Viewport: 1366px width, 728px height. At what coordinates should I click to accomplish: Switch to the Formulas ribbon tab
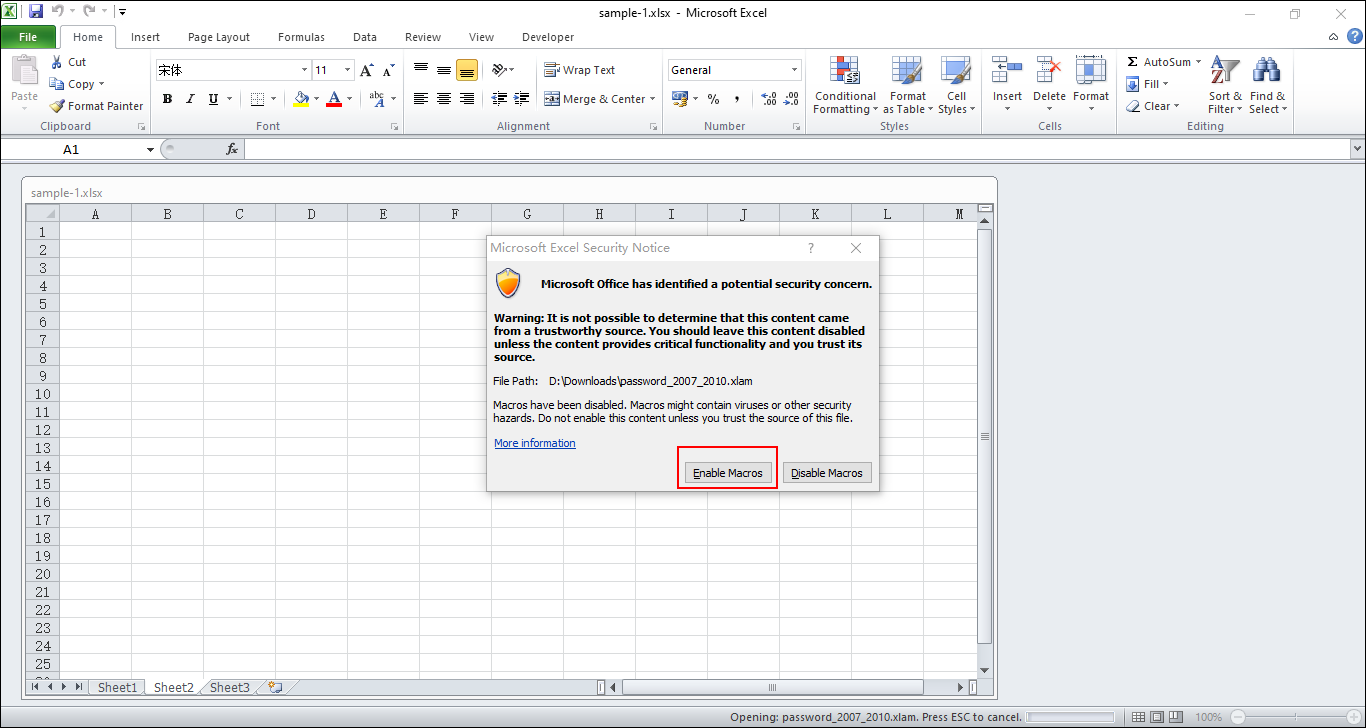(x=301, y=37)
